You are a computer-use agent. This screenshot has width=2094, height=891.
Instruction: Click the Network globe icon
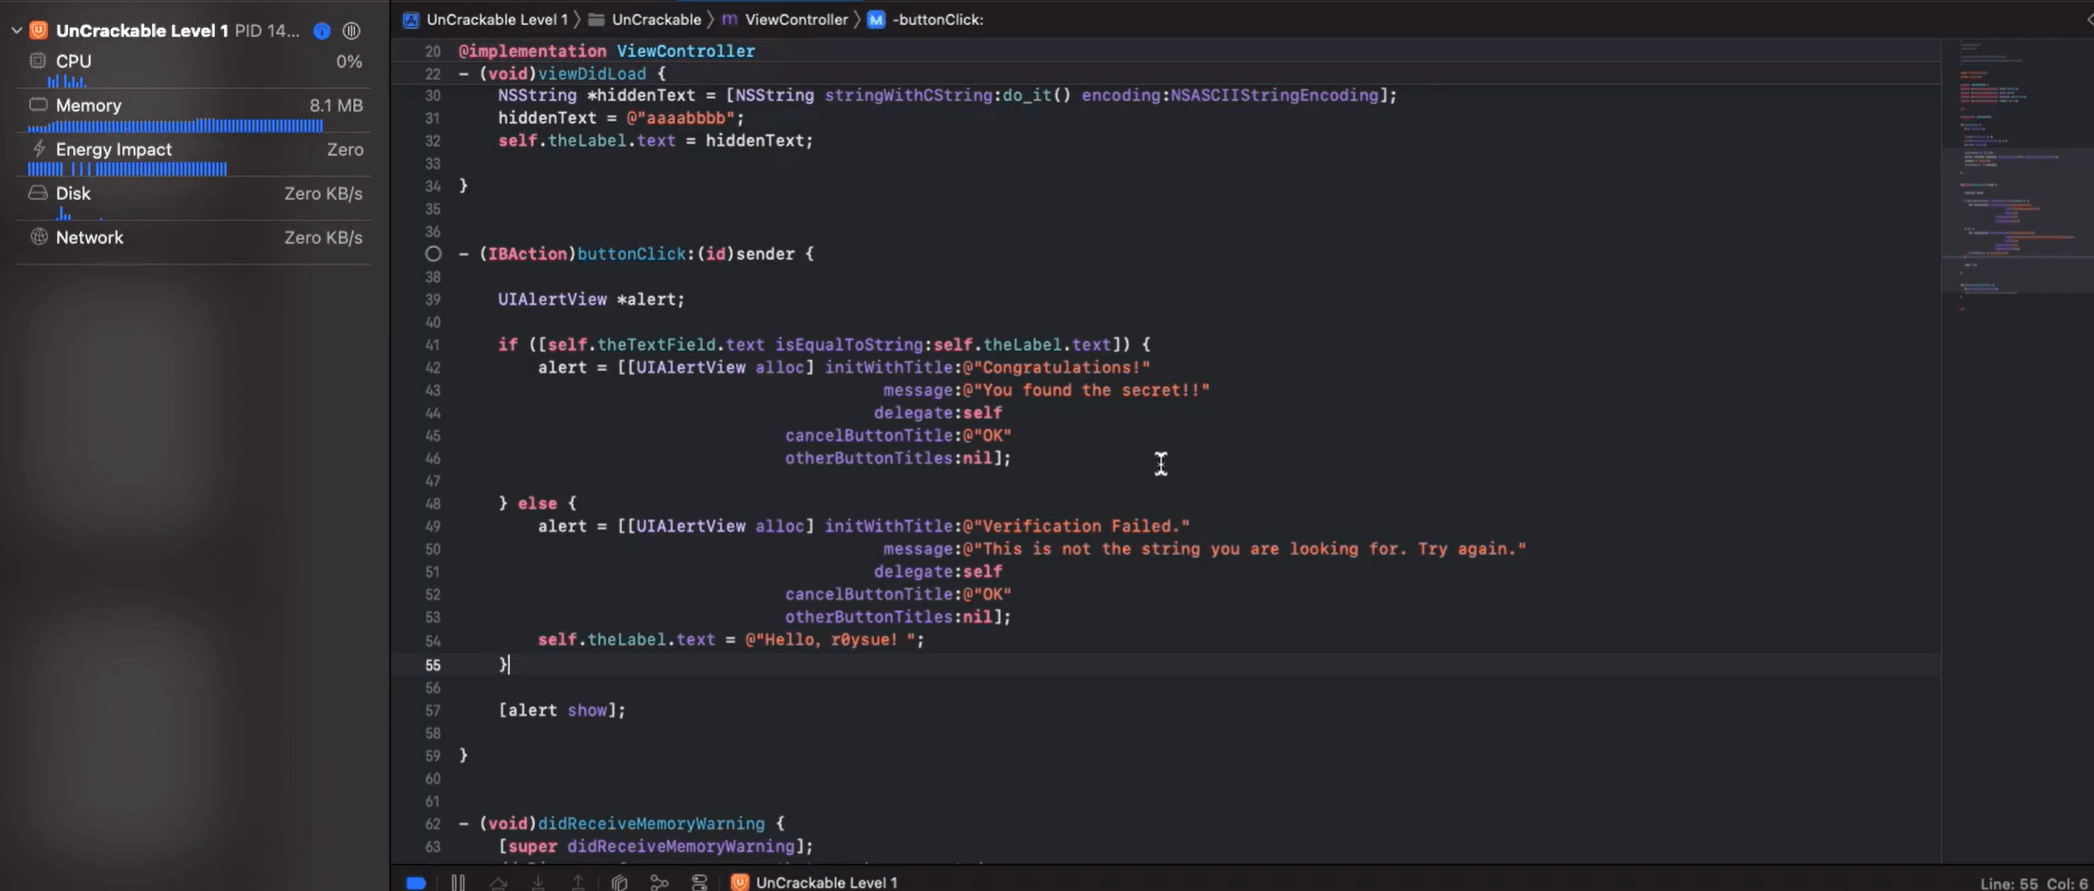point(38,237)
